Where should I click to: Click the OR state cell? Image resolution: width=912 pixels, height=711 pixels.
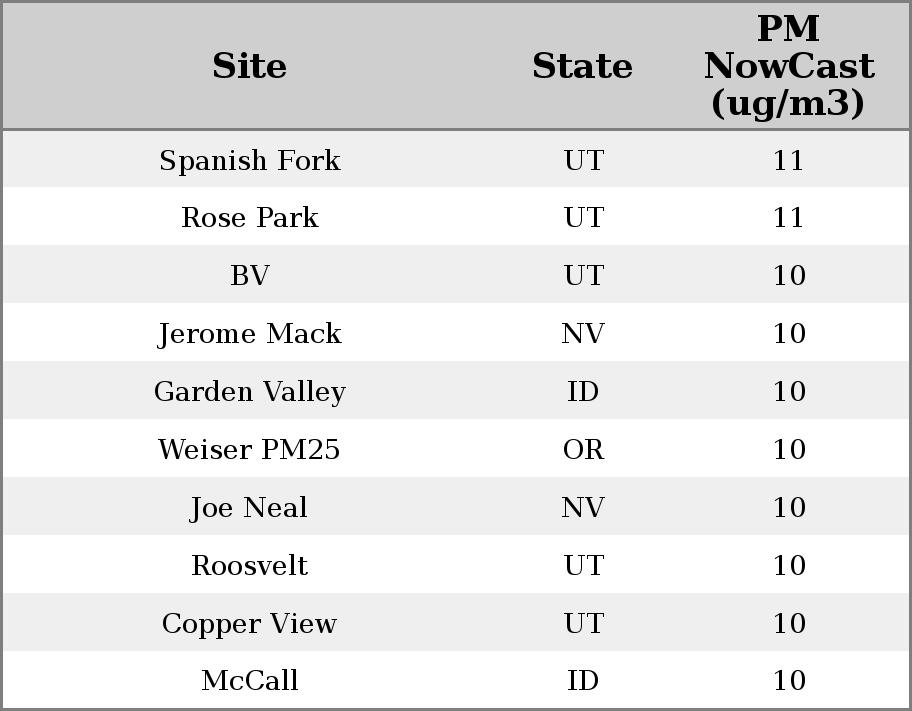[x=583, y=450]
